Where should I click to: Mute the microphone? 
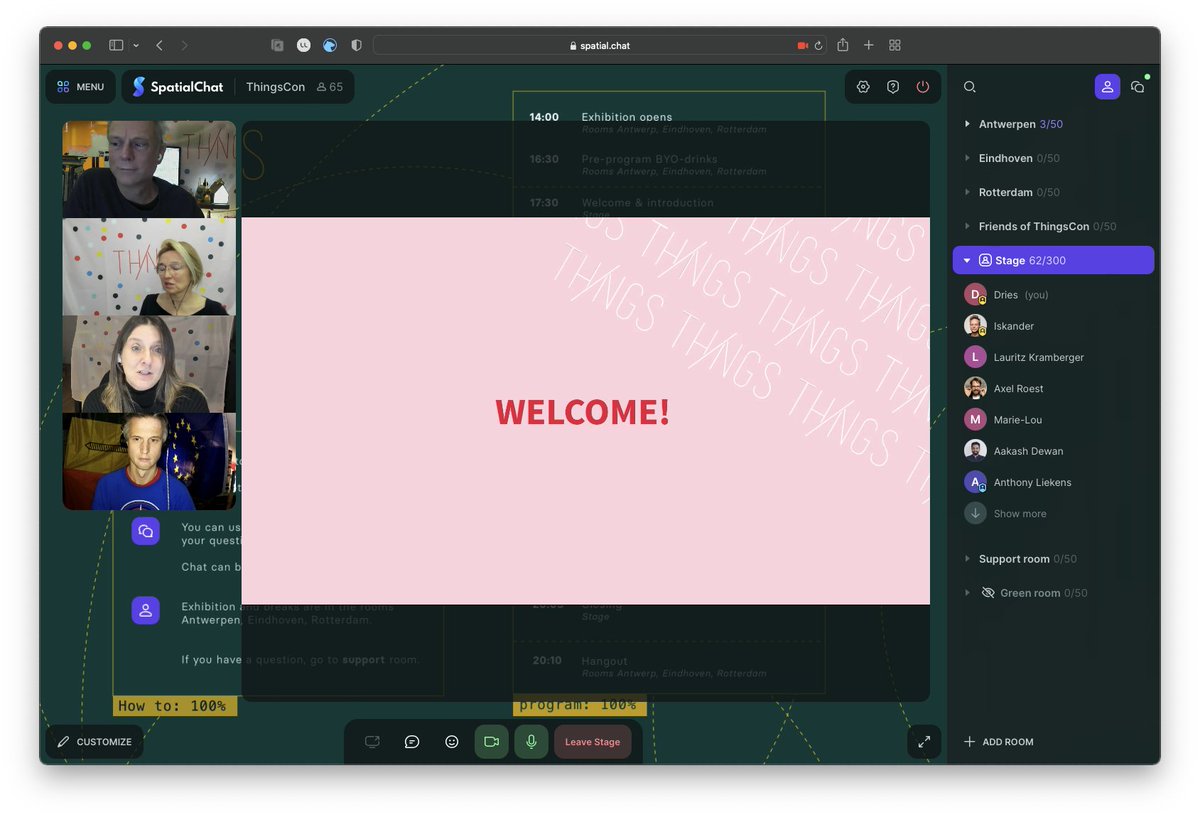point(531,742)
